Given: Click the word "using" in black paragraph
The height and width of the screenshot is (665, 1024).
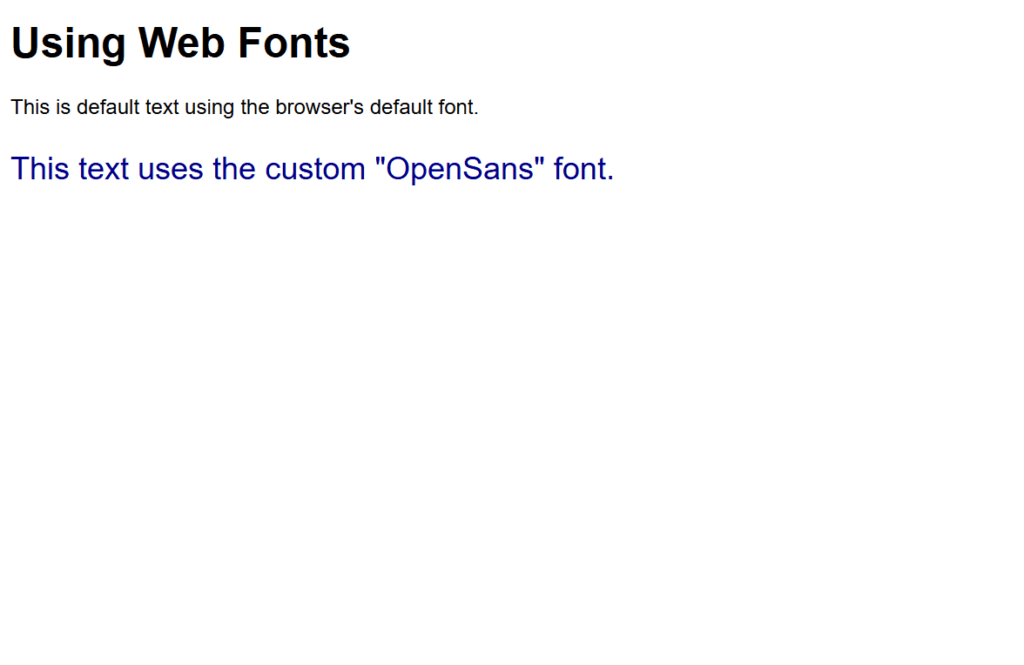Looking at the screenshot, I should tap(209, 108).
